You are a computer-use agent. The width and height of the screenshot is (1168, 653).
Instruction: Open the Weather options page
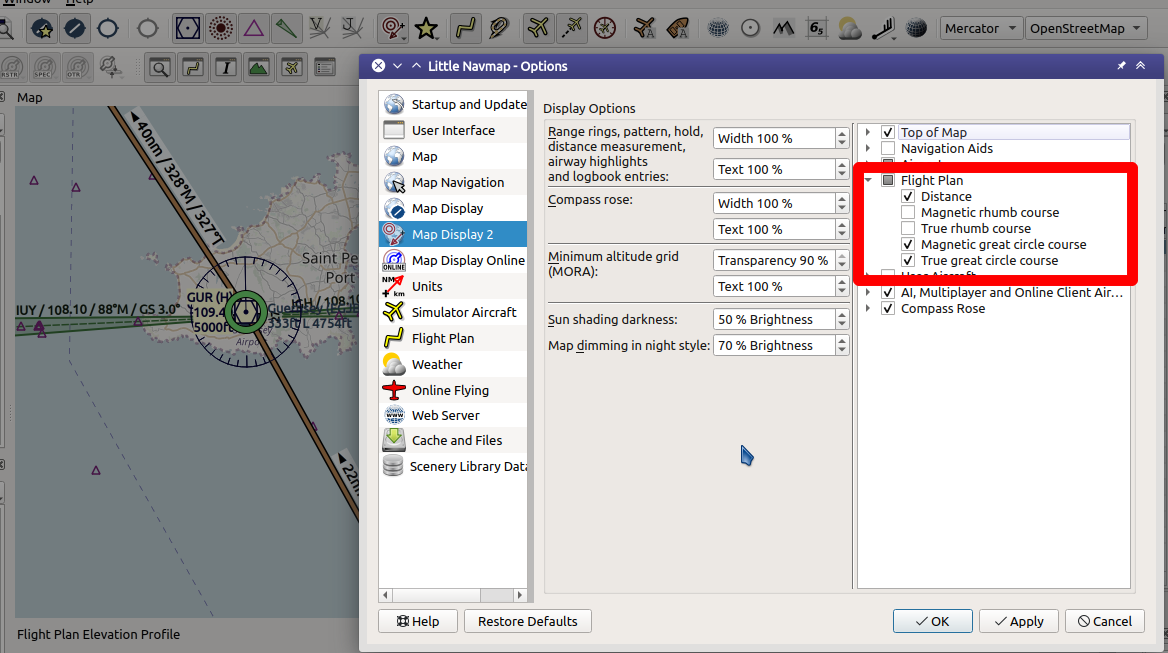453,364
